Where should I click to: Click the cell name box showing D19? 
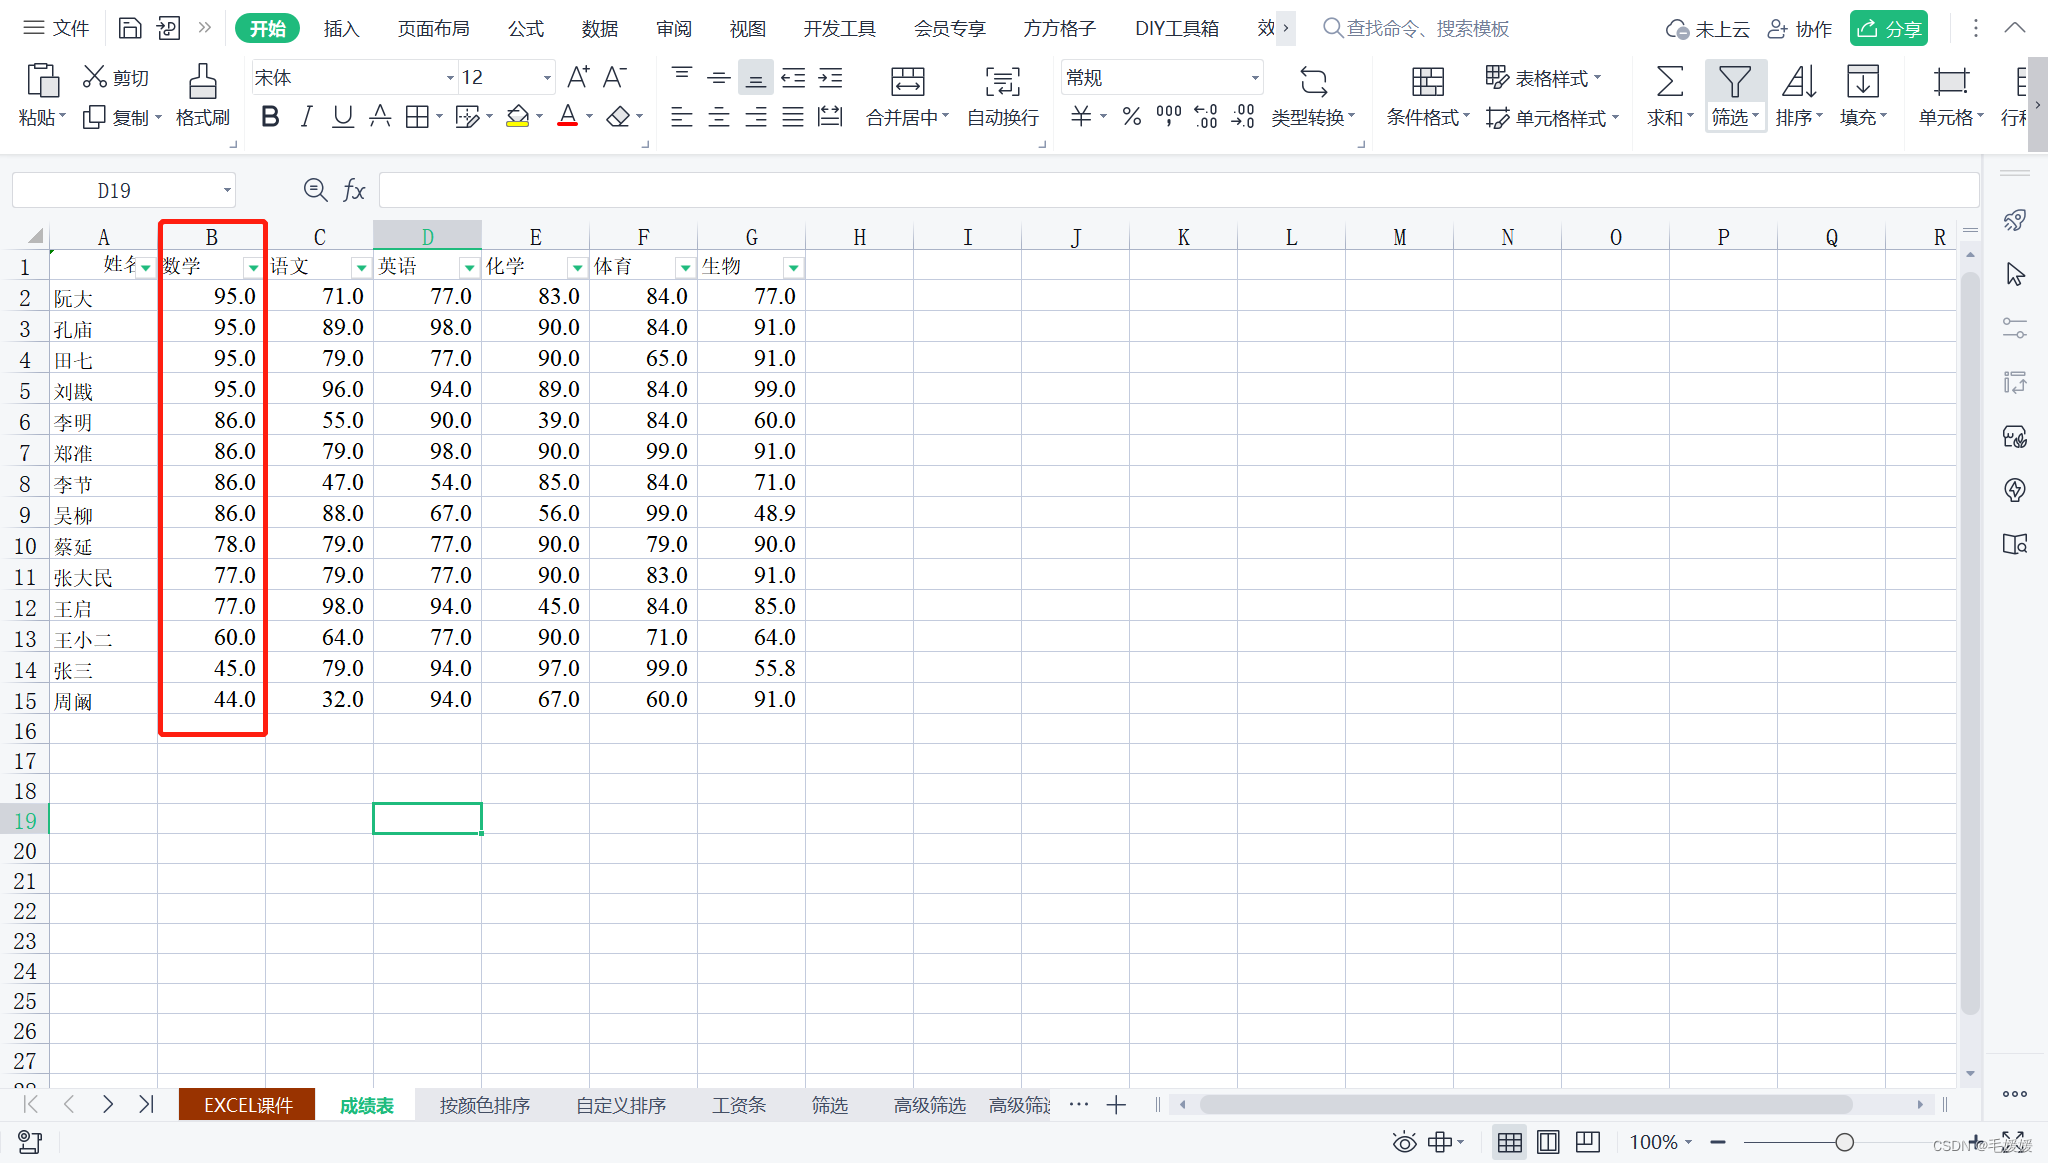pos(114,190)
